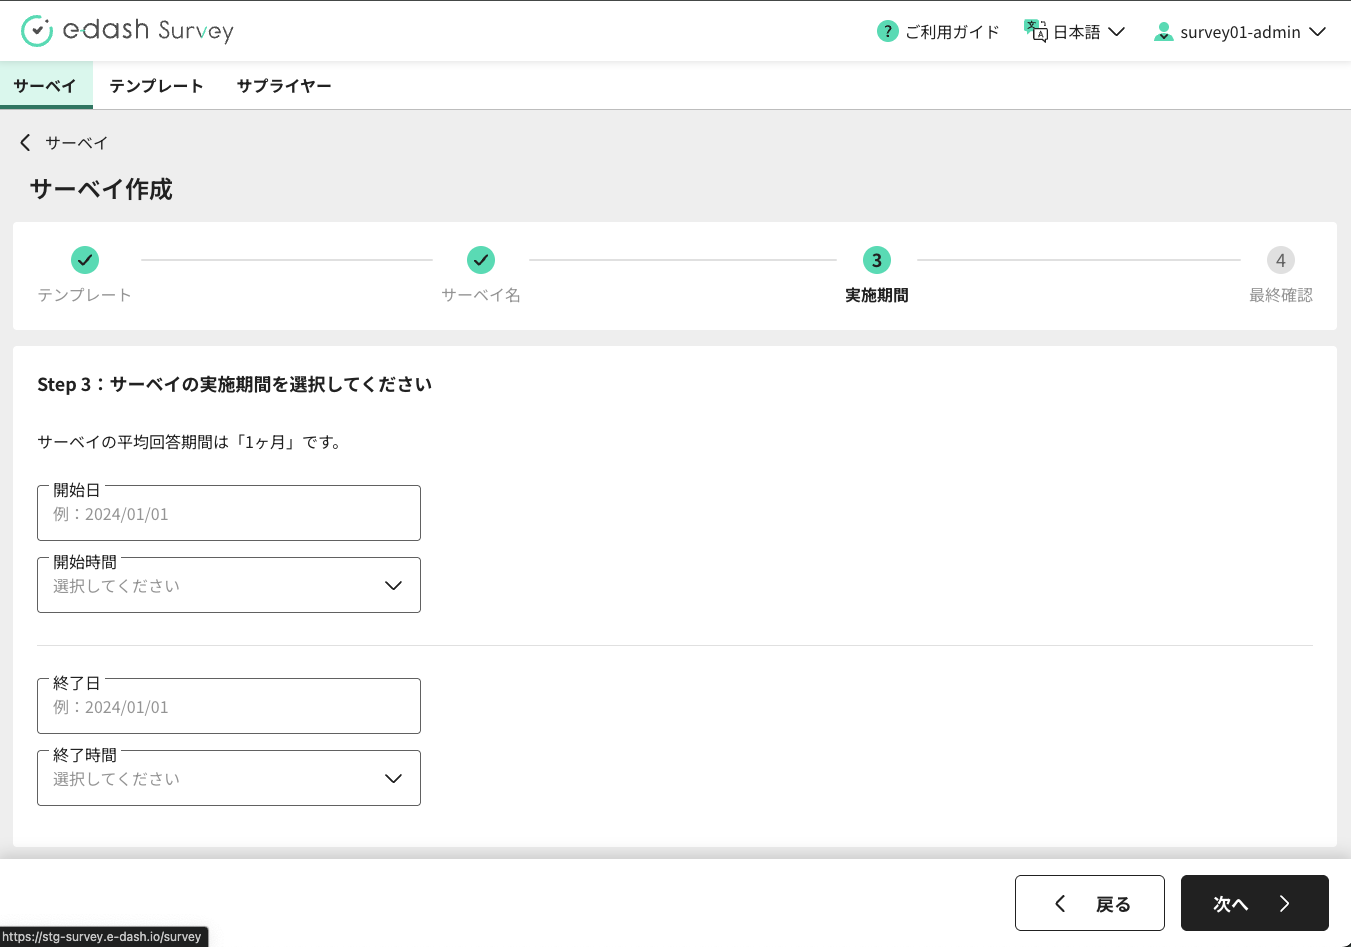Click the 平均回答期間 note text
Image resolution: width=1351 pixels, height=947 pixels.
191,442
